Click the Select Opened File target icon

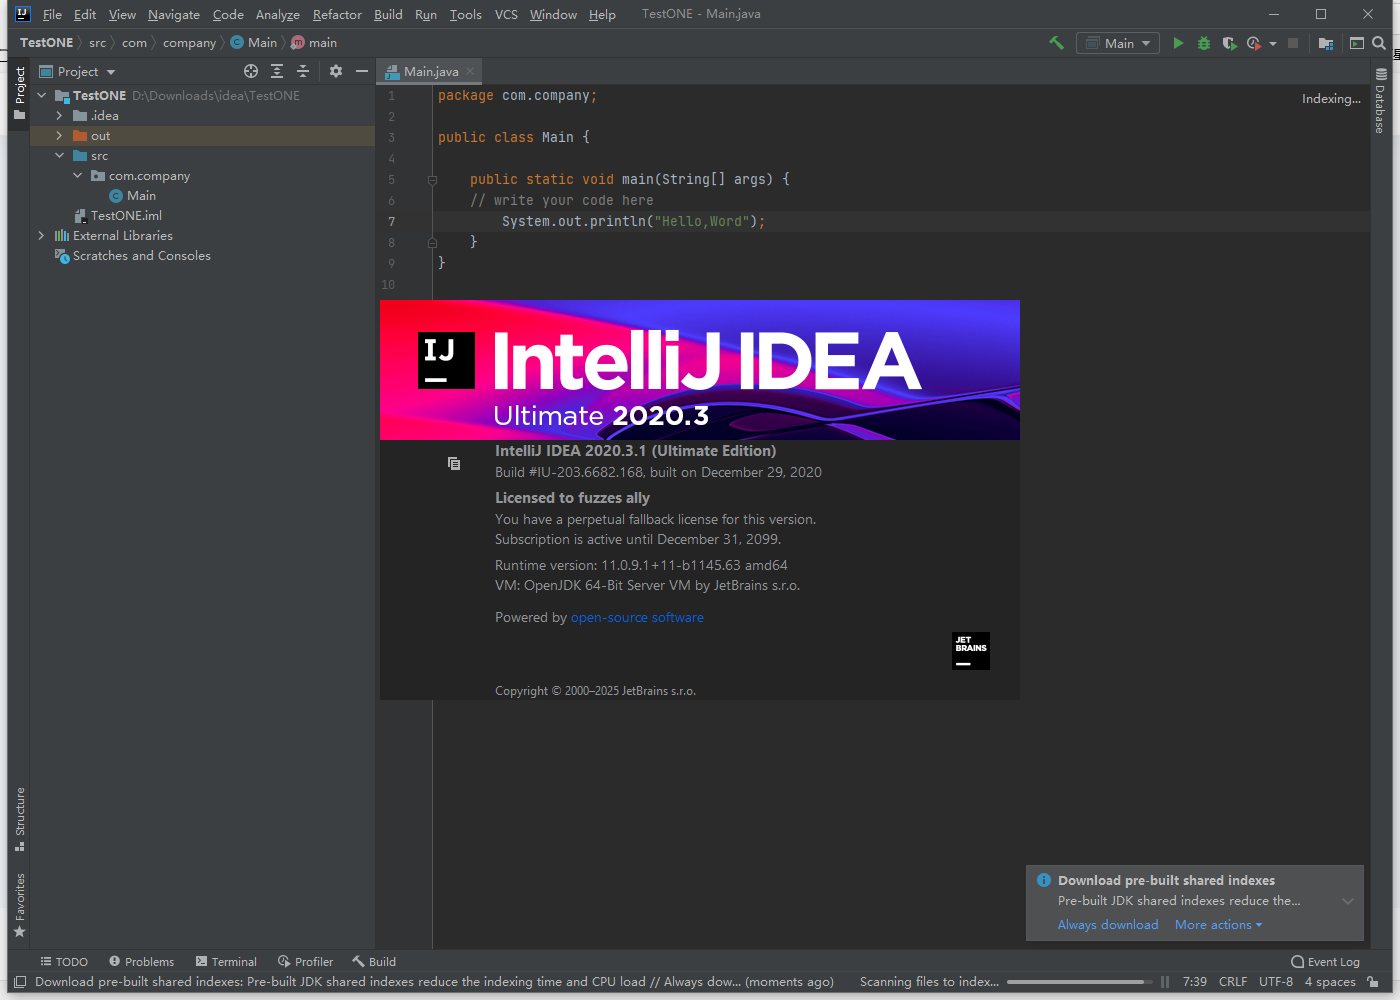pos(251,71)
